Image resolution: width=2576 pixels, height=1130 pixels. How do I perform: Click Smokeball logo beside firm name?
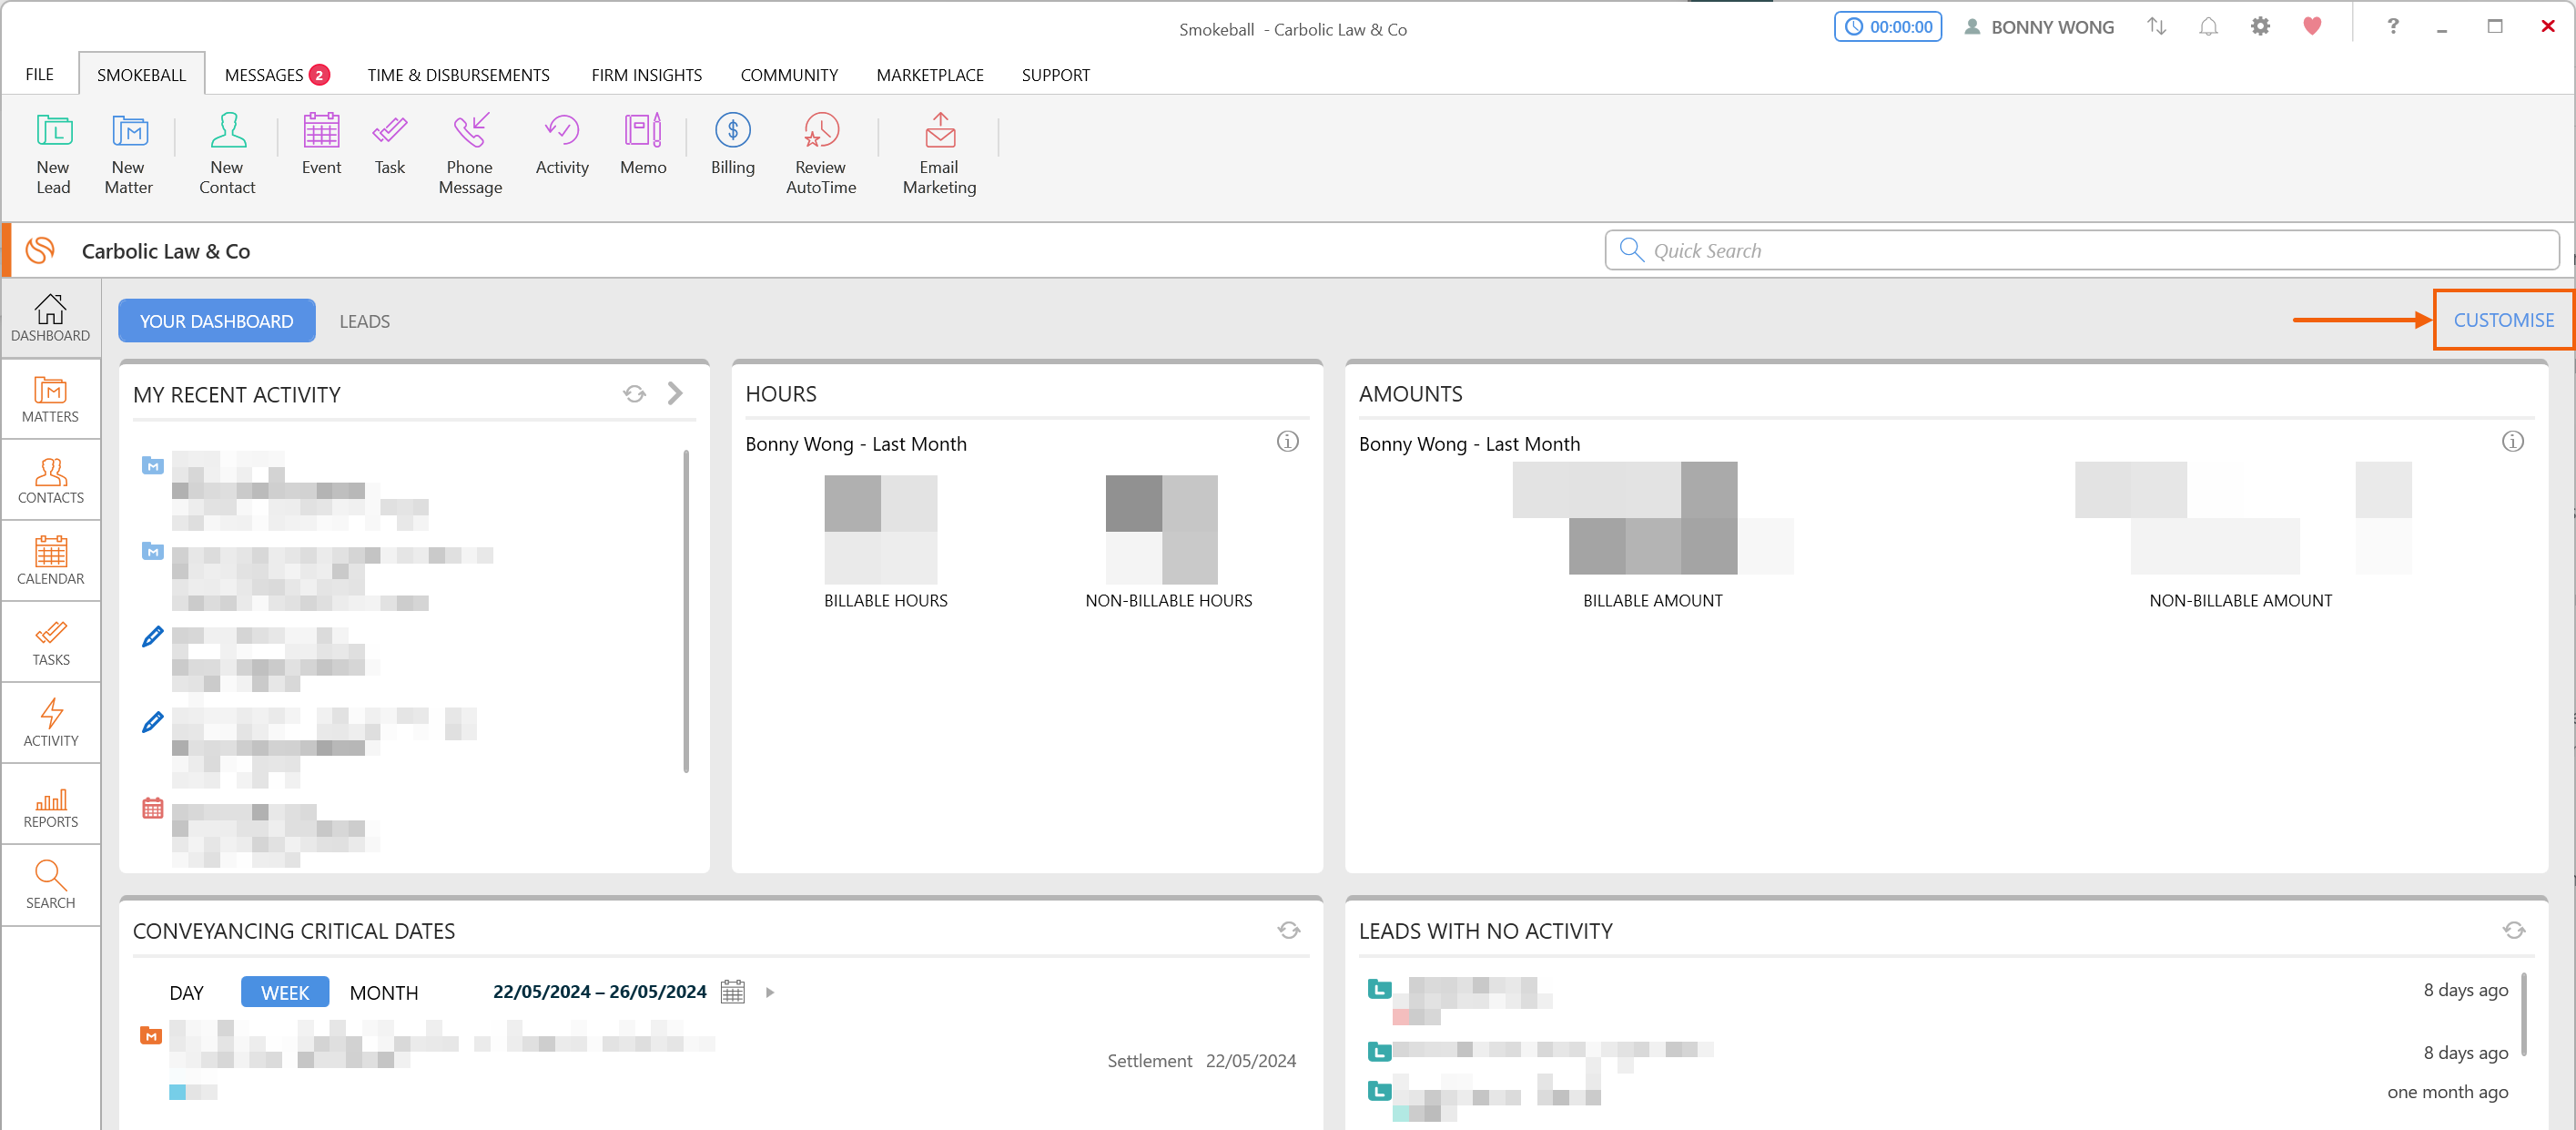click(x=40, y=250)
